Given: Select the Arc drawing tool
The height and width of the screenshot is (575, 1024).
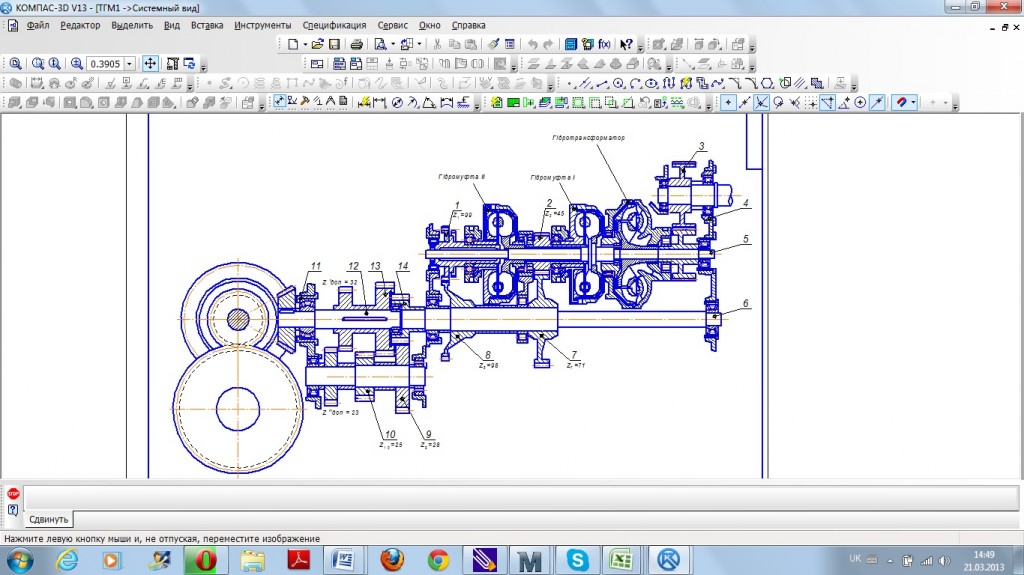Looking at the screenshot, I should (635, 84).
